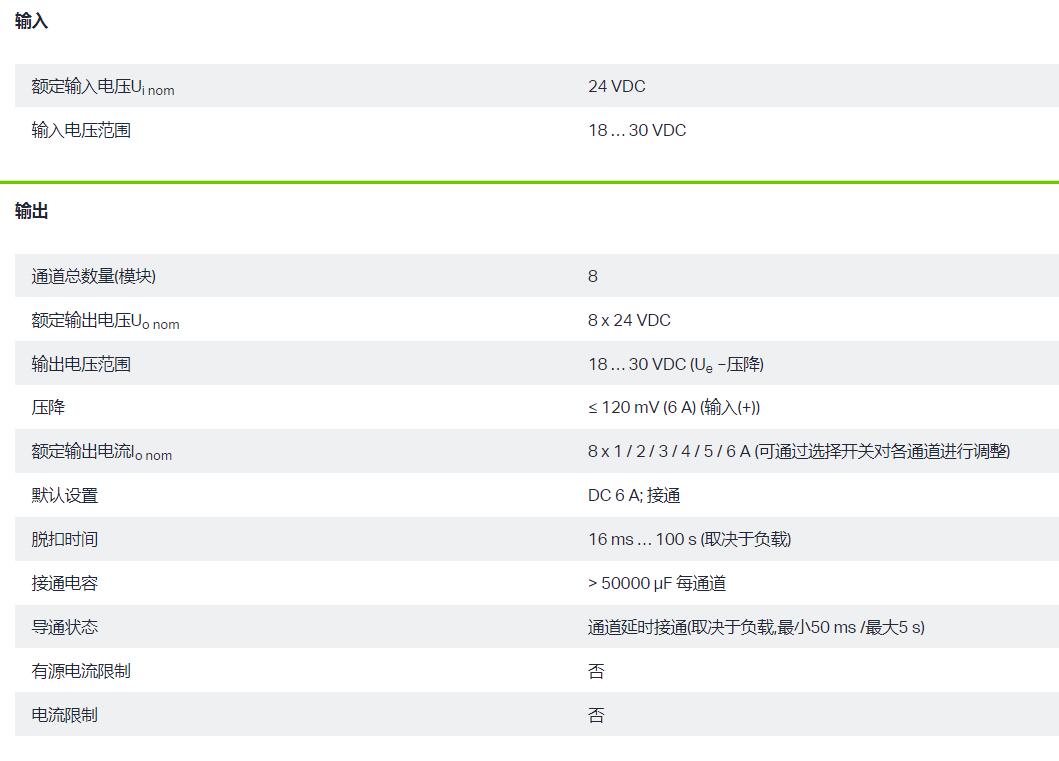1059x761 pixels.
Task: Select the 8 x 24 VDC value
Action: (629, 320)
